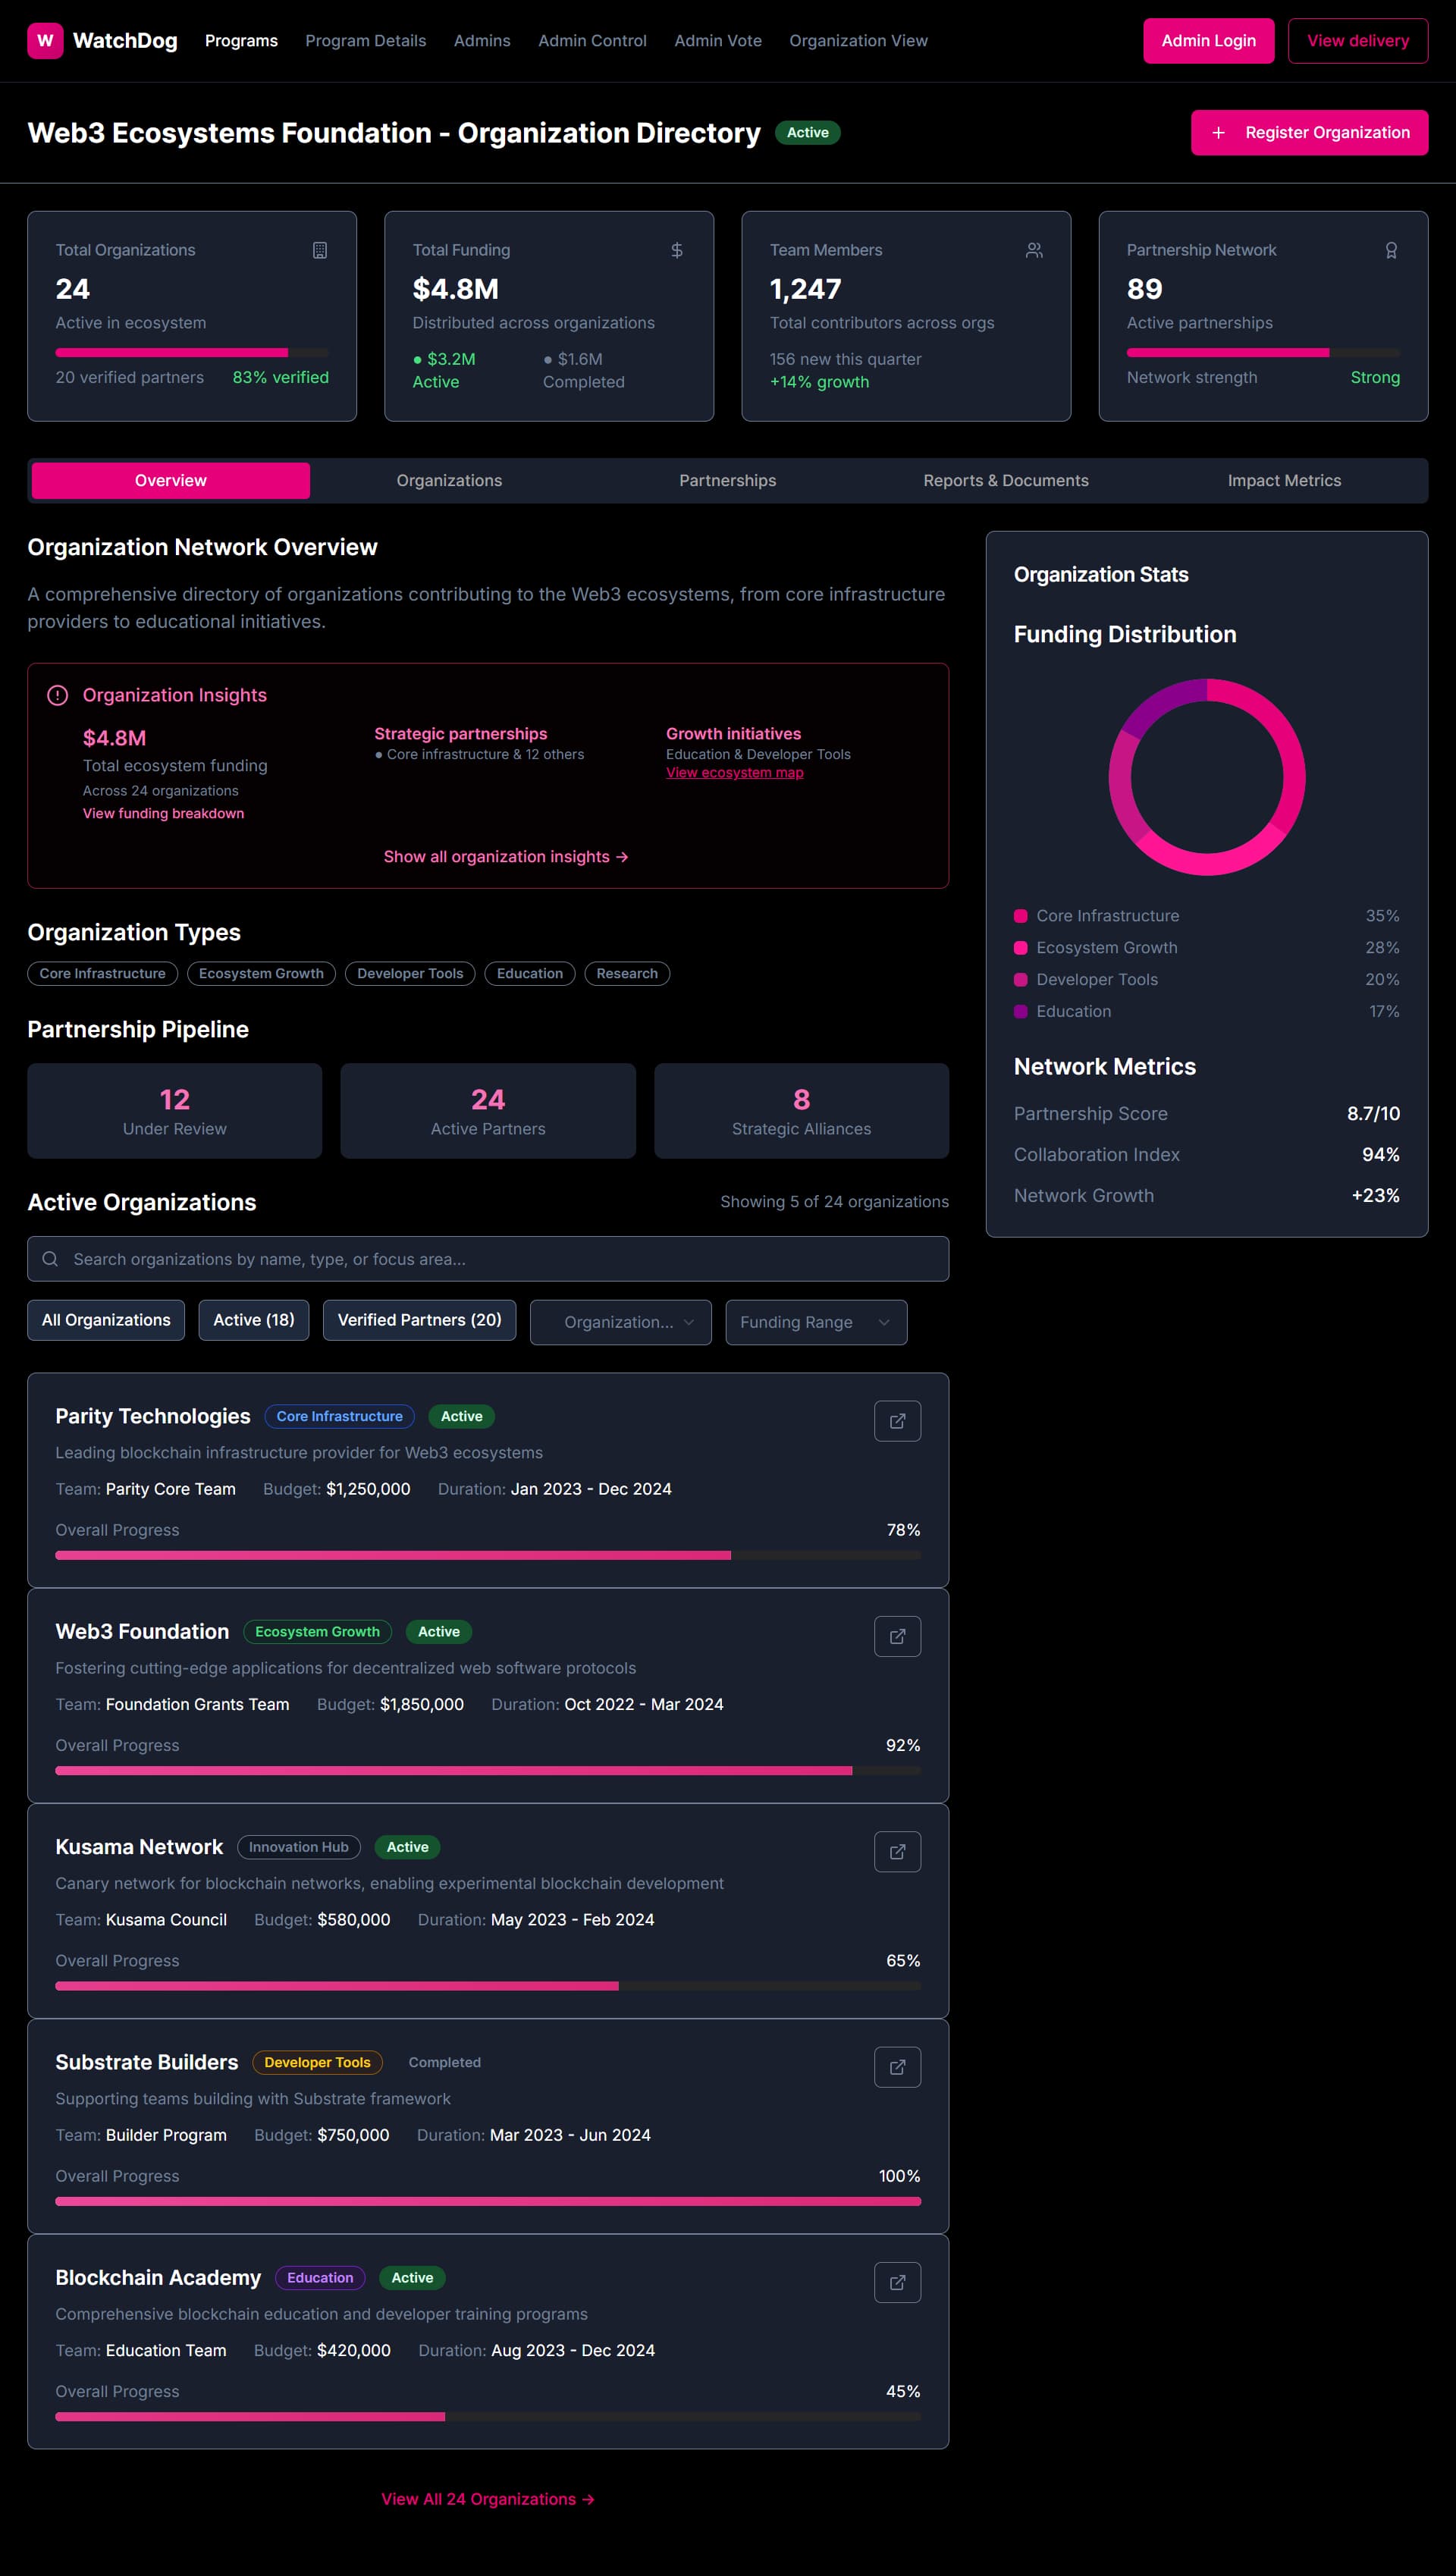Toggle the Verified Partners (20) filter
The image size is (1456, 2576).
(x=419, y=1320)
